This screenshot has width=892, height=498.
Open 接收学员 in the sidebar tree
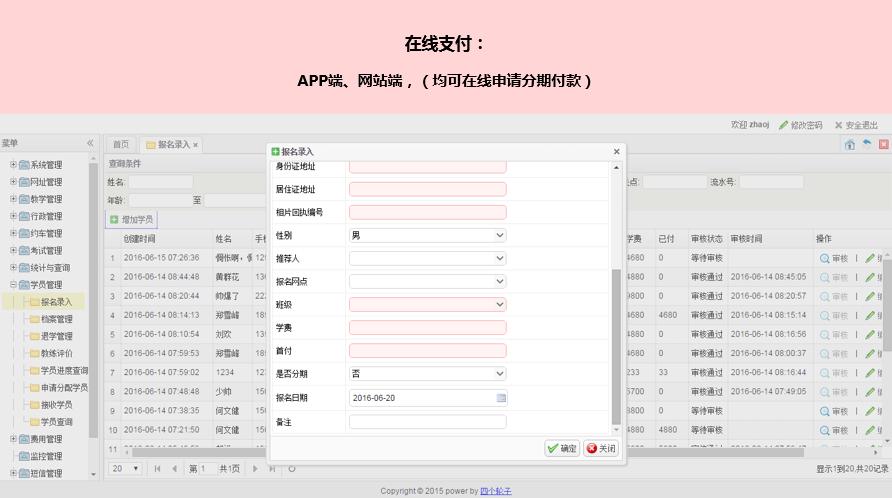tap(57, 405)
